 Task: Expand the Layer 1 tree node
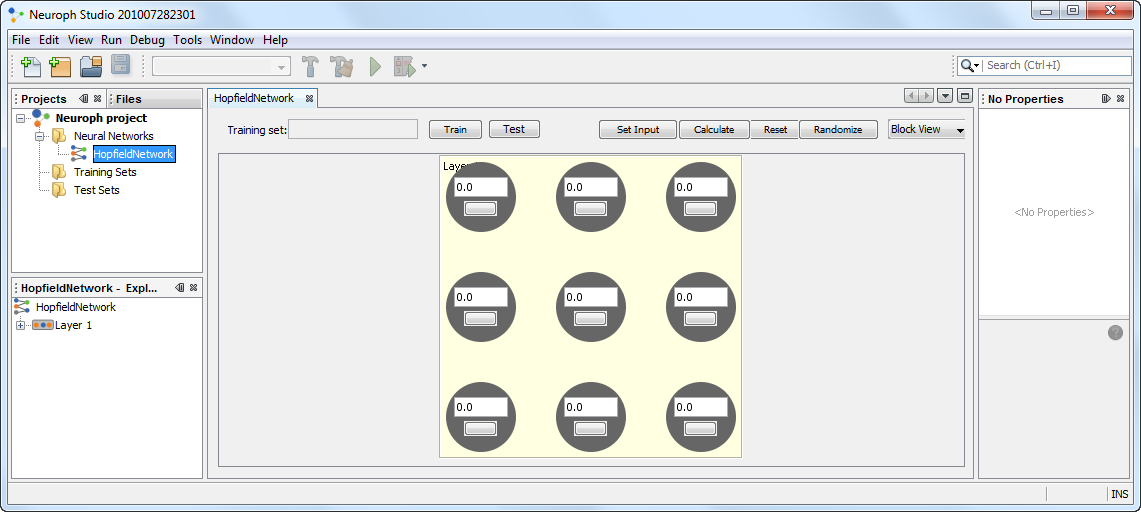[20, 325]
